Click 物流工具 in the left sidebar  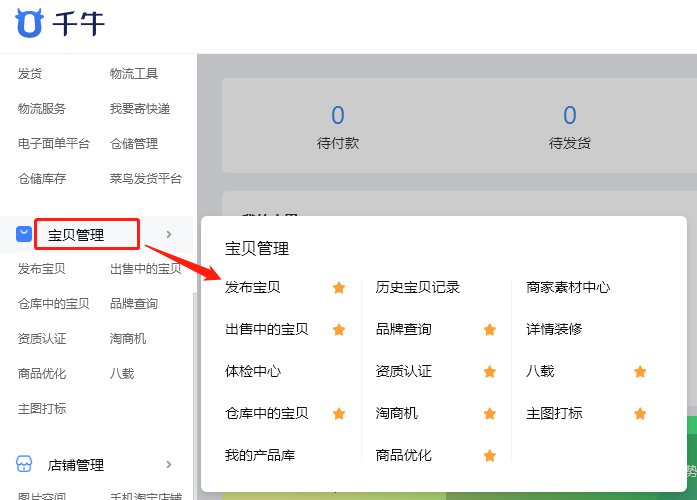[134, 73]
